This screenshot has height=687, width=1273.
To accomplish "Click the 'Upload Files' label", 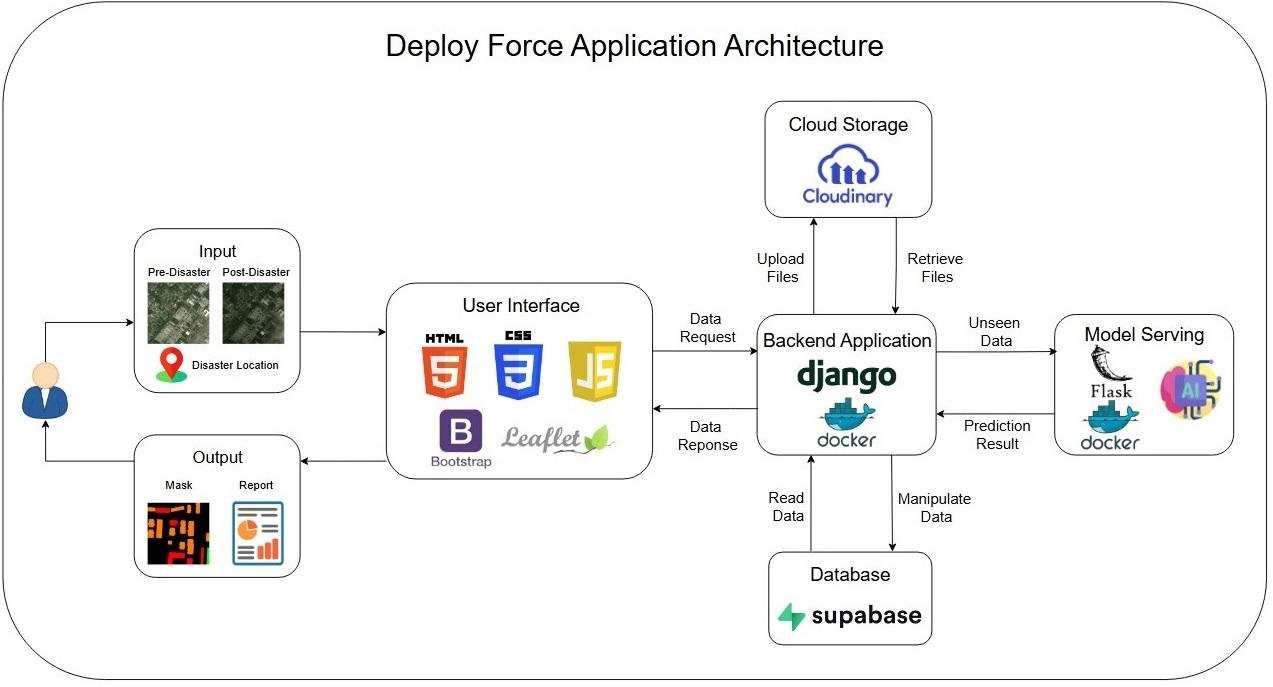I will click(780, 267).
